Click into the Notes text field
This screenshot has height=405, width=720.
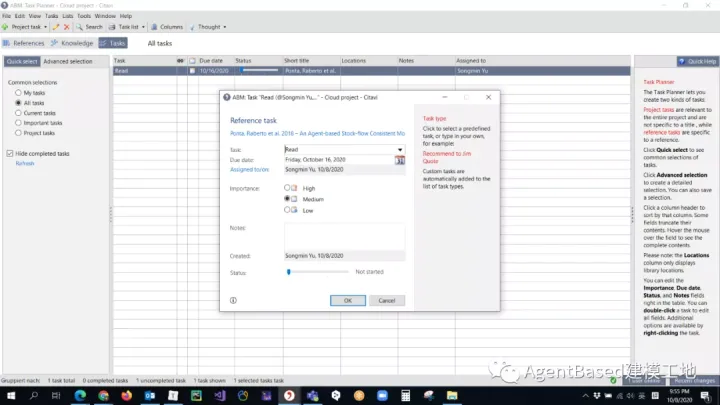point(344,236)
